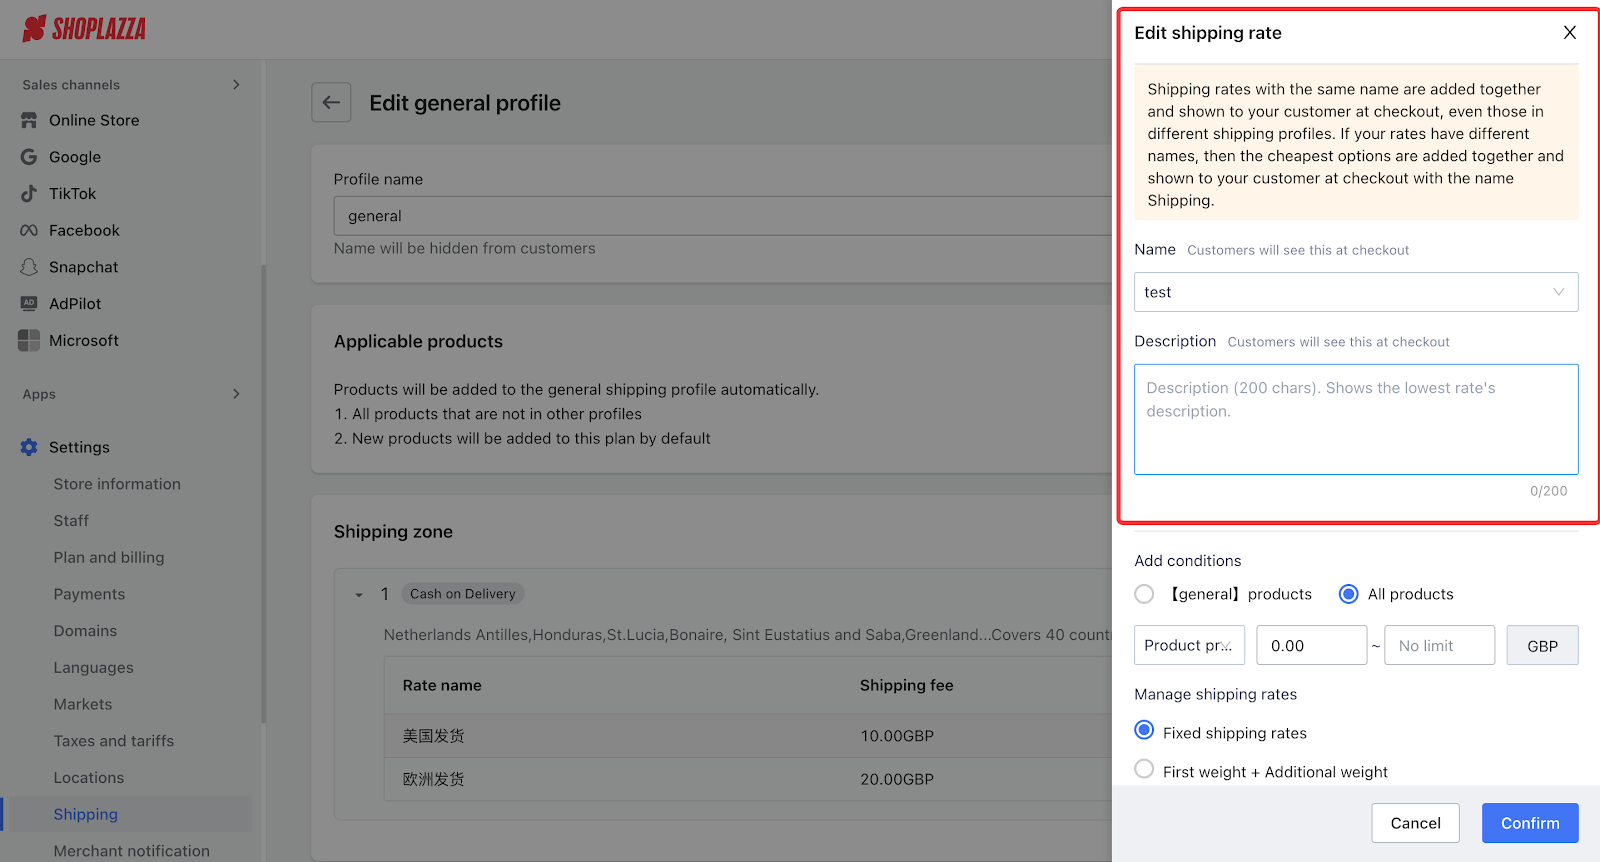Click the Facebook channel icon
1600x862 pixels.
click(x=29, y=231)
